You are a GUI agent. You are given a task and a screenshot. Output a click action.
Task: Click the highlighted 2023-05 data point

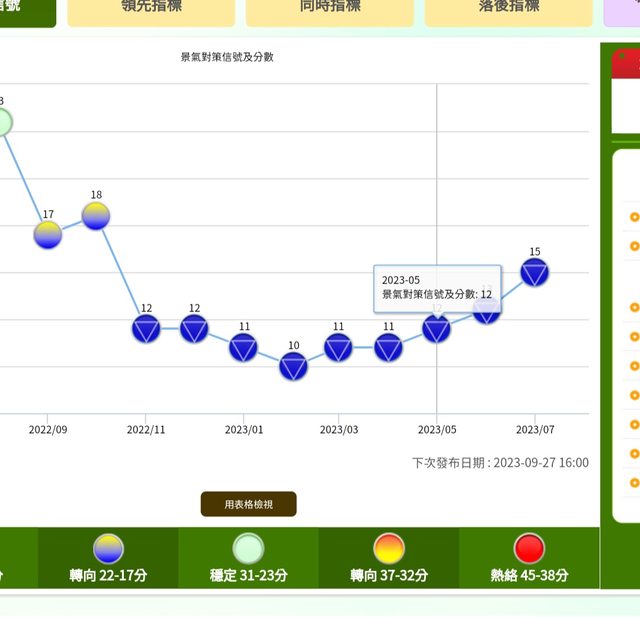436,329
